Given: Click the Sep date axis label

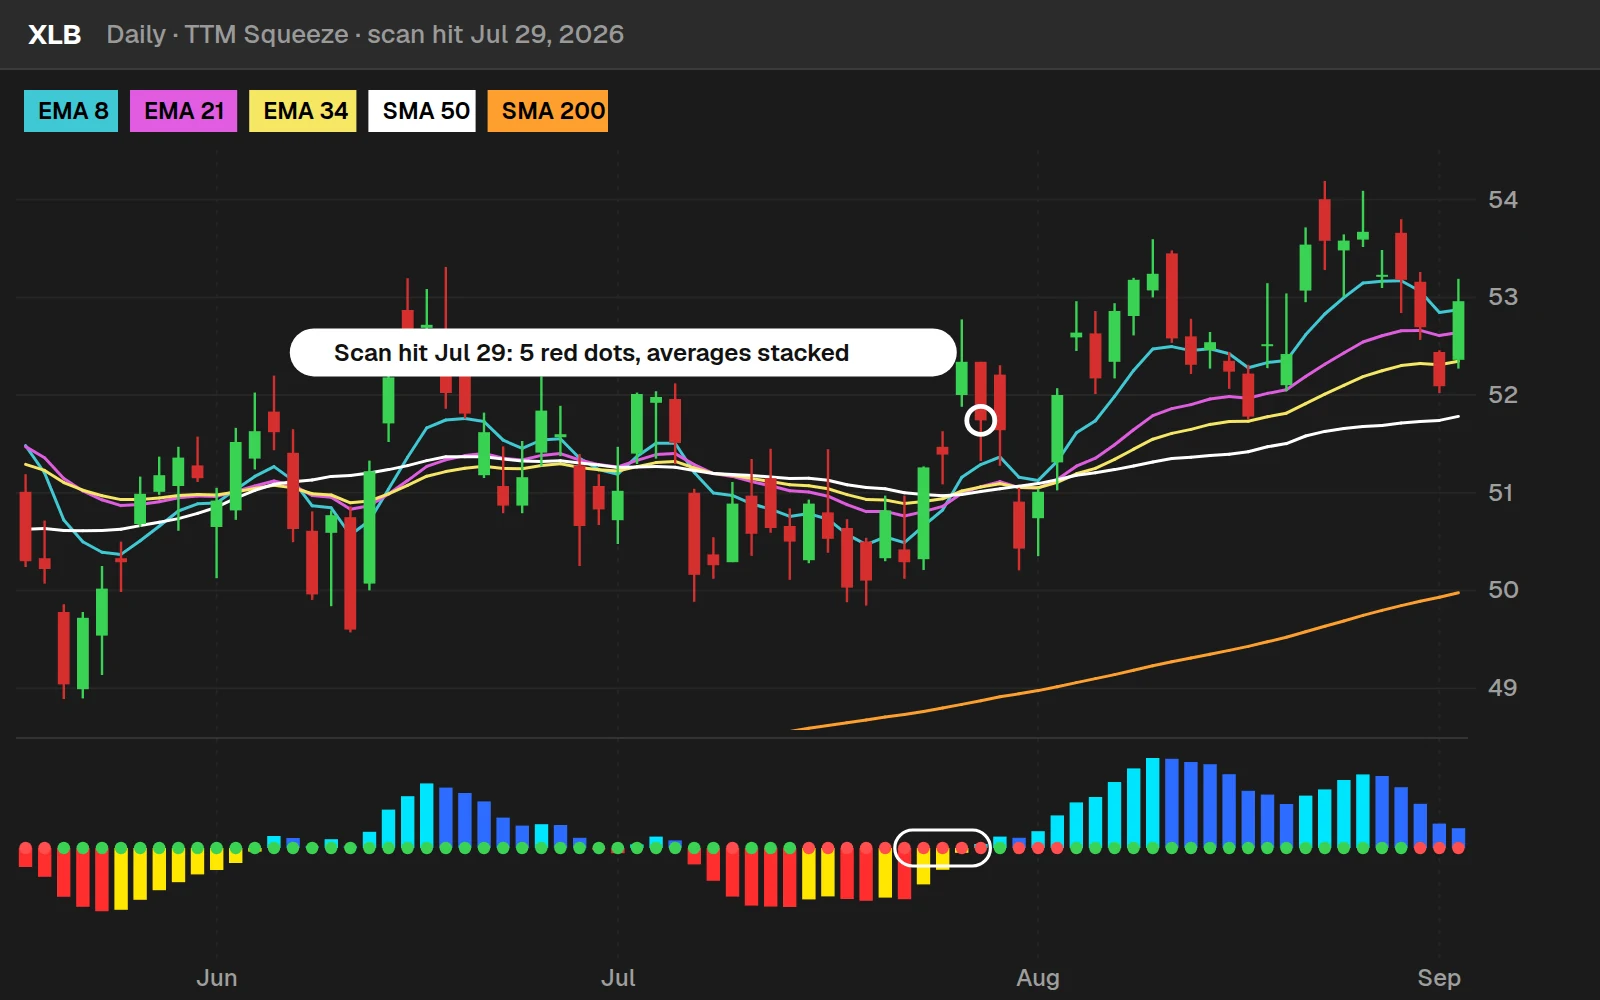Looking at the screenshot, I should pyautogui.click(x=1439, y=978).
